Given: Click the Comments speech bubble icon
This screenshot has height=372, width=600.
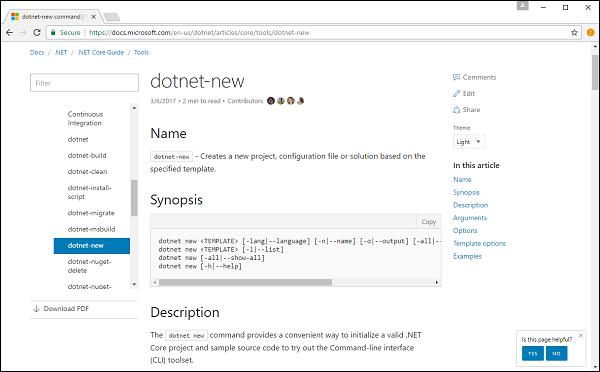Looking at the screenshot, I should (x=457, y=77).
